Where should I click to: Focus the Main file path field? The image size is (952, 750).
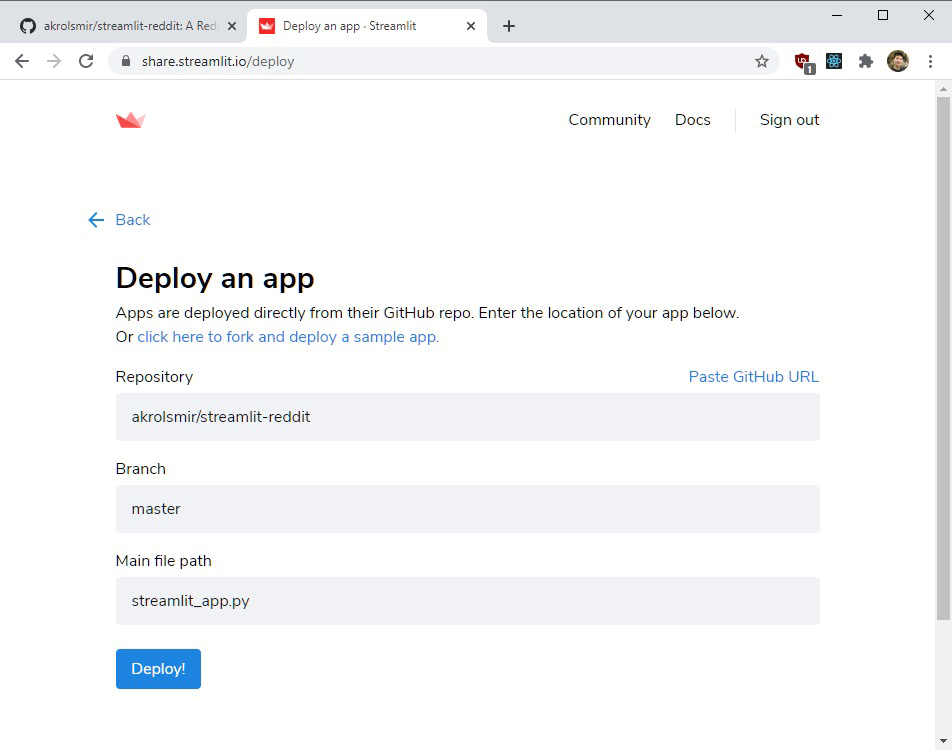tap(468, 601)
